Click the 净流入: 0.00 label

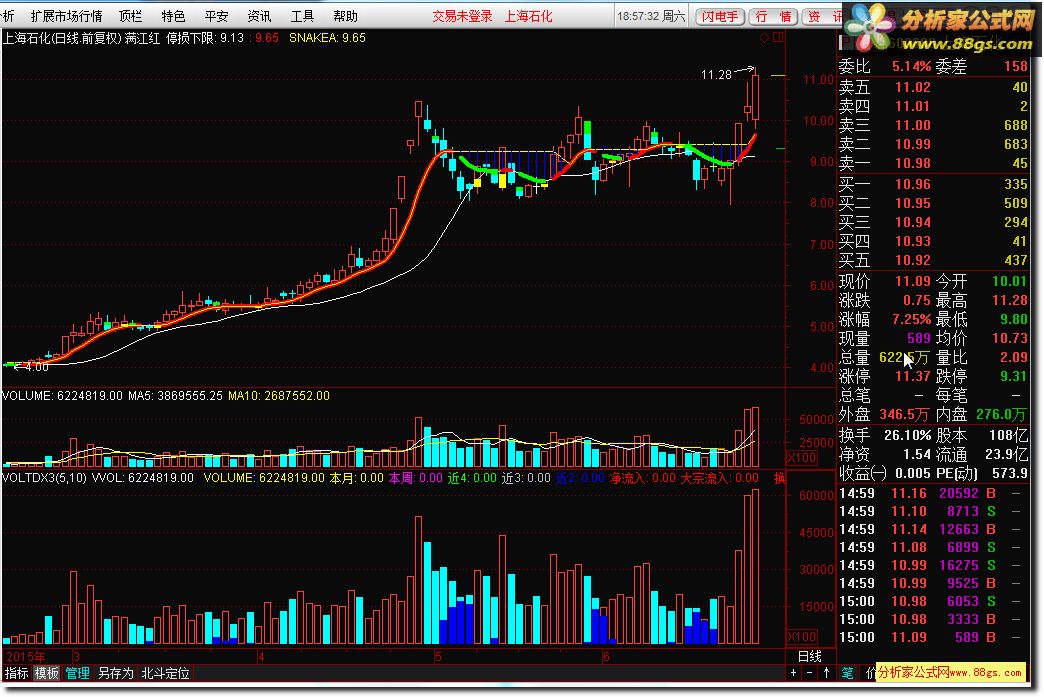pos(642,478)
